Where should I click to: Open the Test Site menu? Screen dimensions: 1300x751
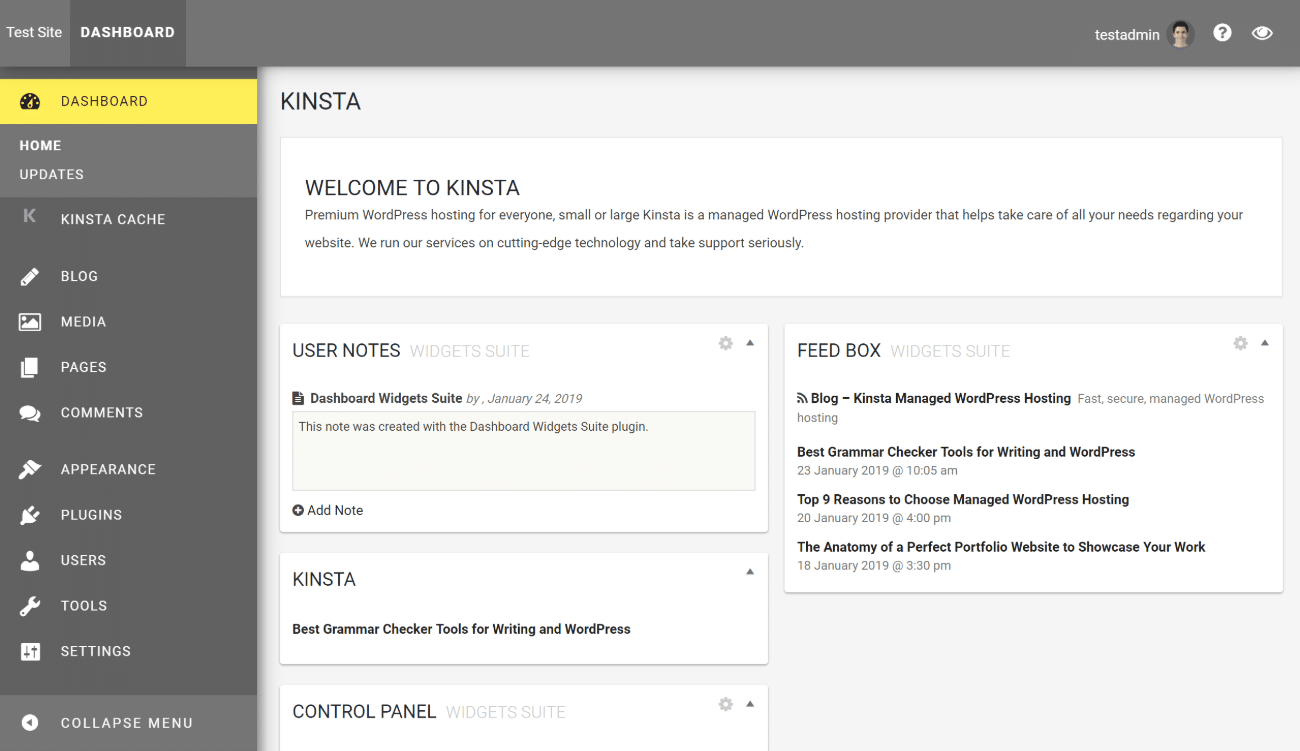point(34,32)
